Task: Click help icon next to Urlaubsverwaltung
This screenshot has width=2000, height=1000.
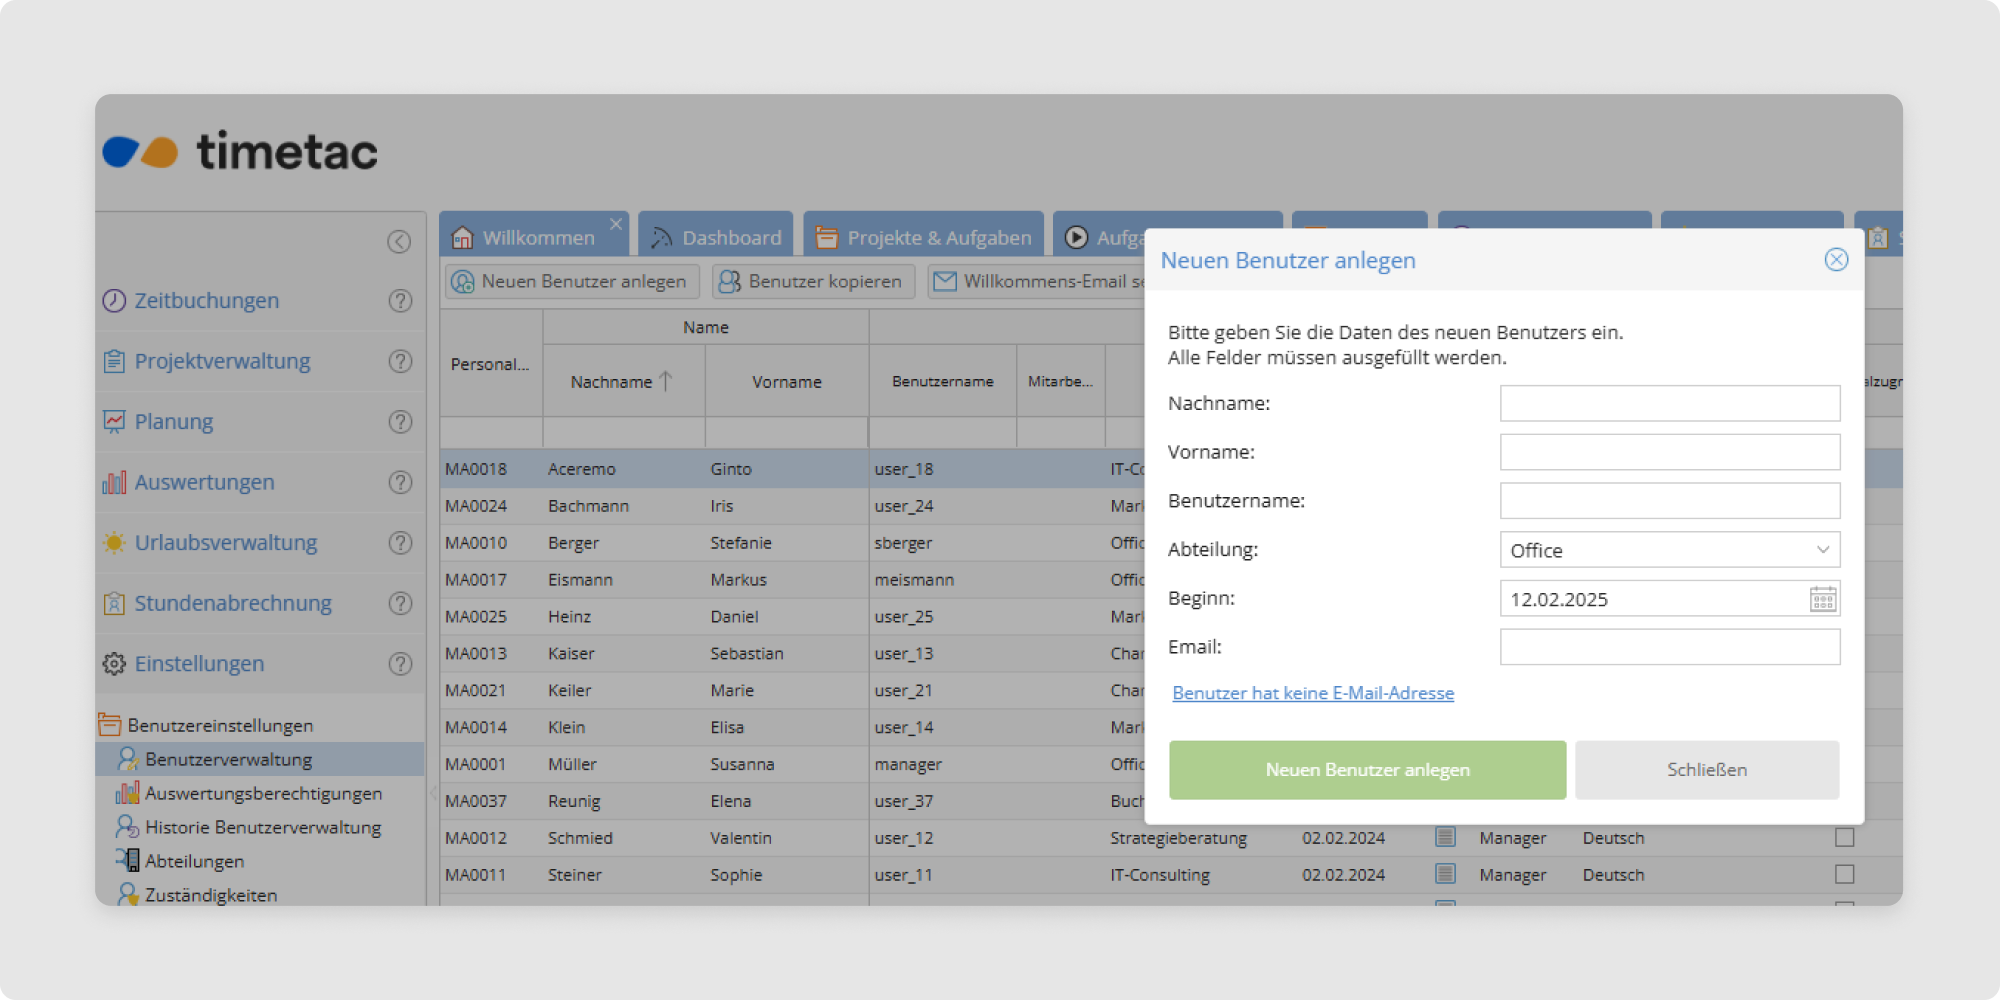Action: pyautogui.click(x=400, y=543)
